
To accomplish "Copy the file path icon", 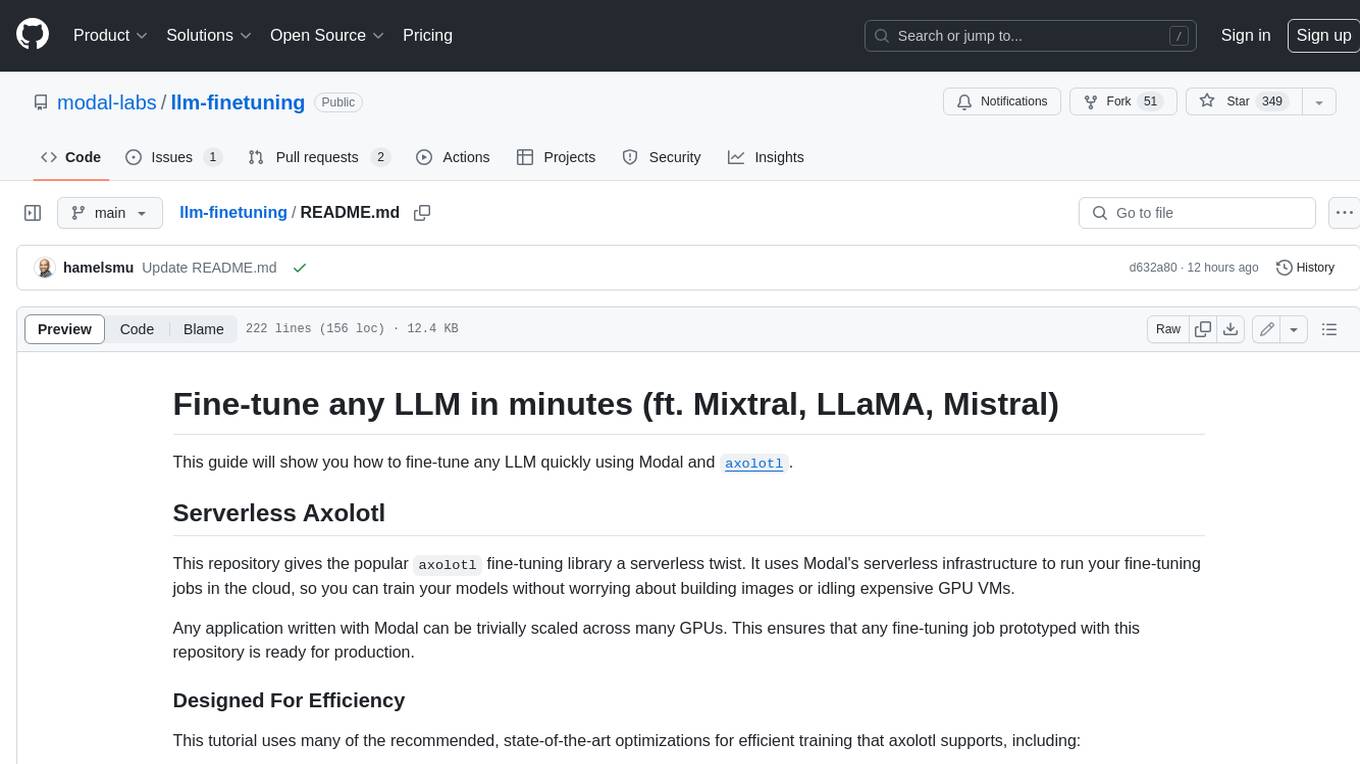I will tap(422, 212).
